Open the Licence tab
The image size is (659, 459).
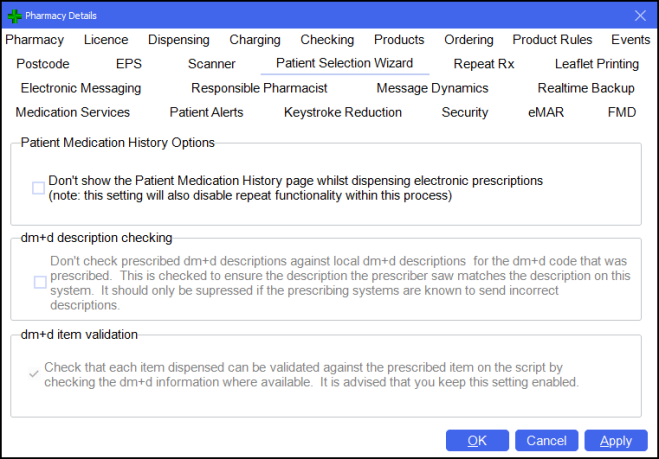(106, 40)
